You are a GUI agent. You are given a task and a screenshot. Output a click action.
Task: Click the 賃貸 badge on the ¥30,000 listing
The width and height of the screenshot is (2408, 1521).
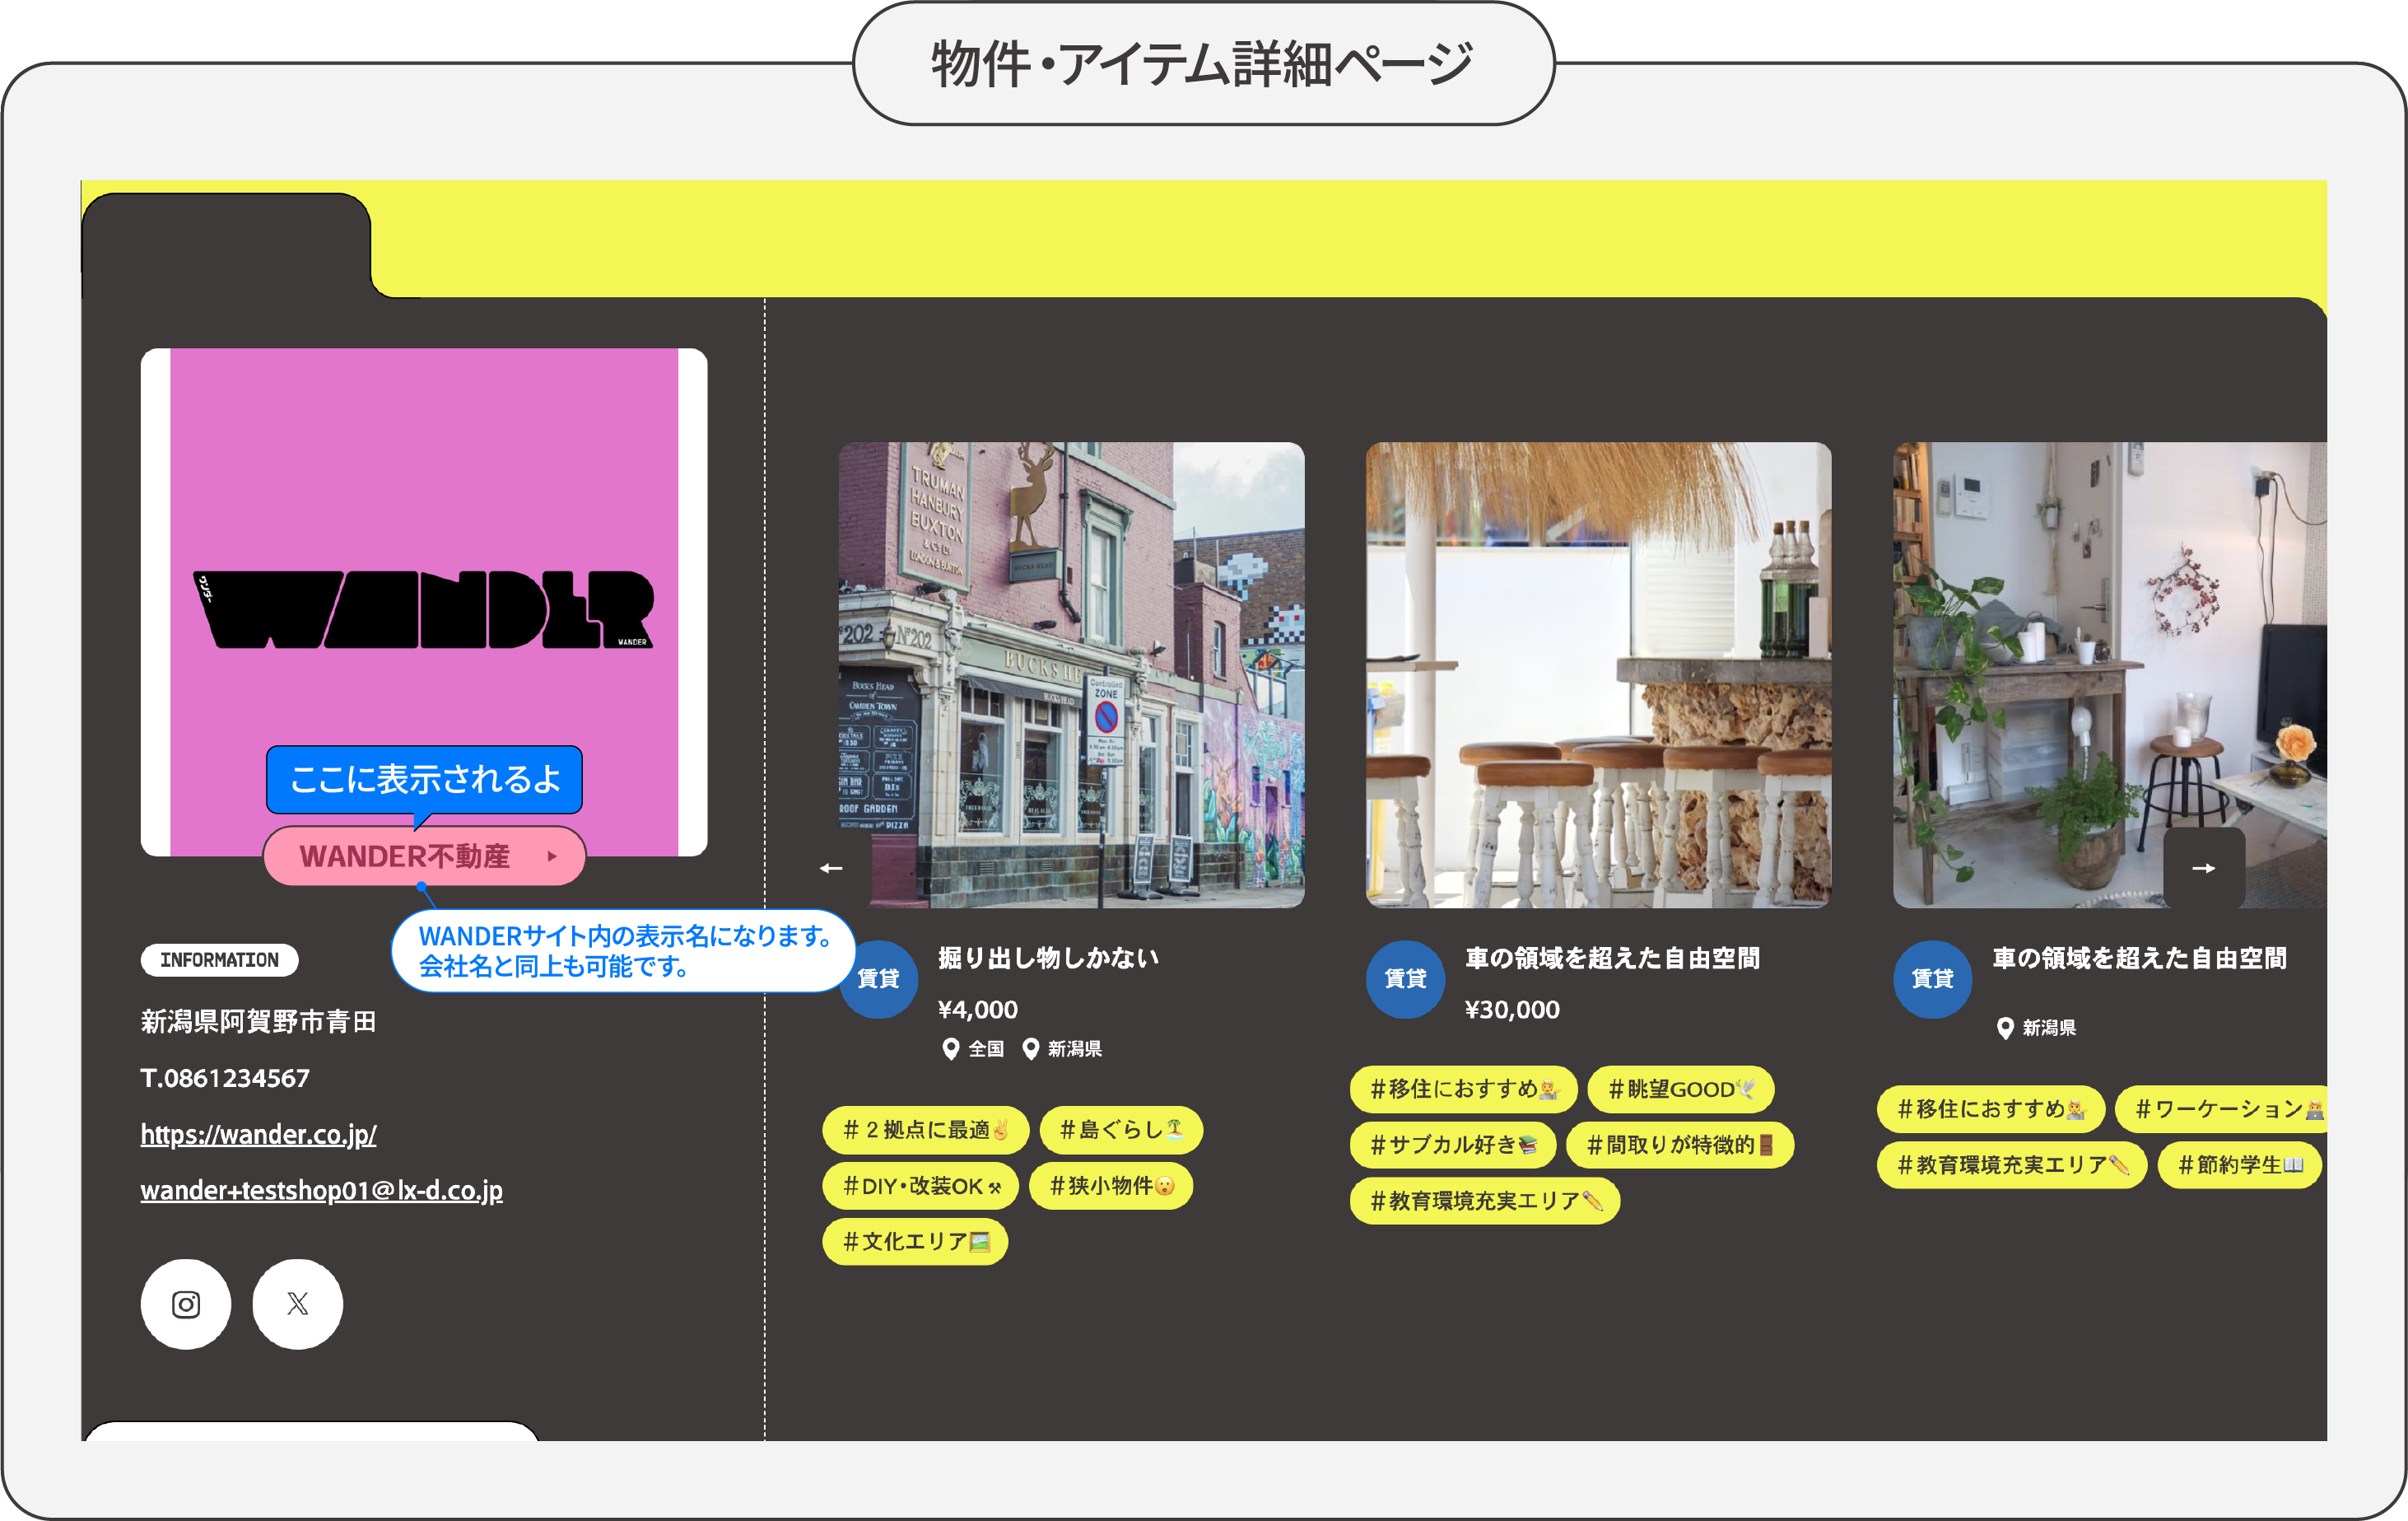click(x=1405, y=979)
